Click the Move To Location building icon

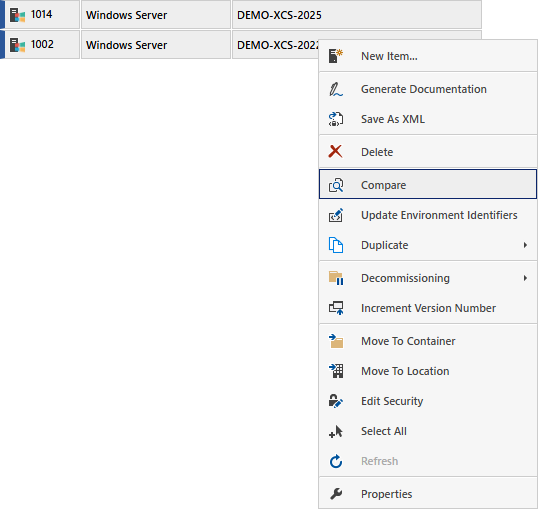pyautogui.click(x=336, y=371)
